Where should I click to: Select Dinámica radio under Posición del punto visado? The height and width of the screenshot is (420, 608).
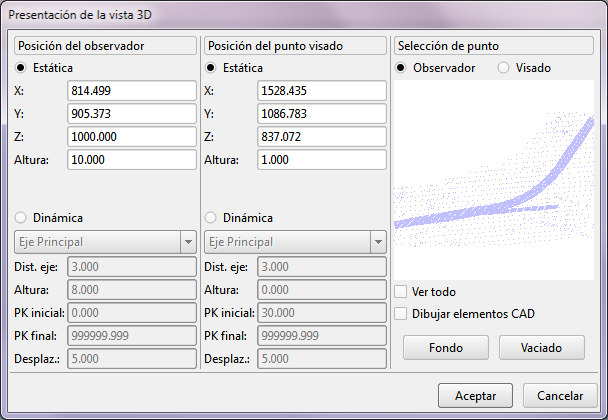(211, 218)
